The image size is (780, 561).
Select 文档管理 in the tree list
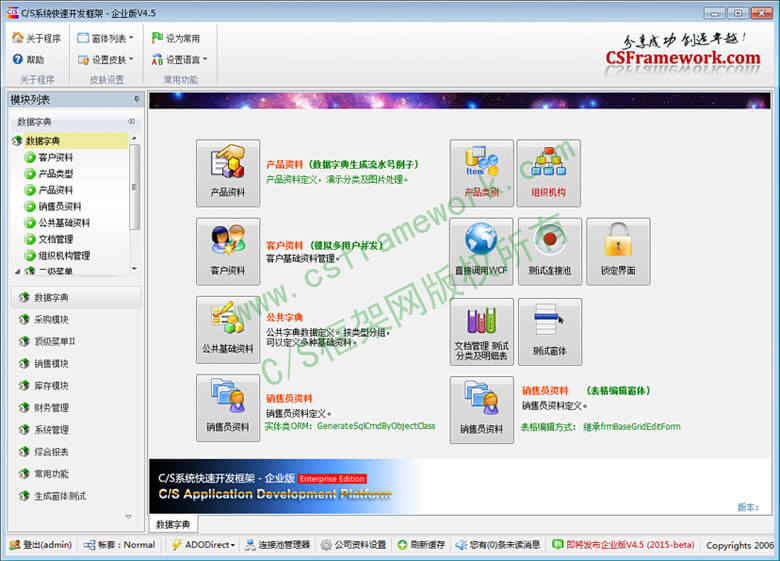[55, 239]
